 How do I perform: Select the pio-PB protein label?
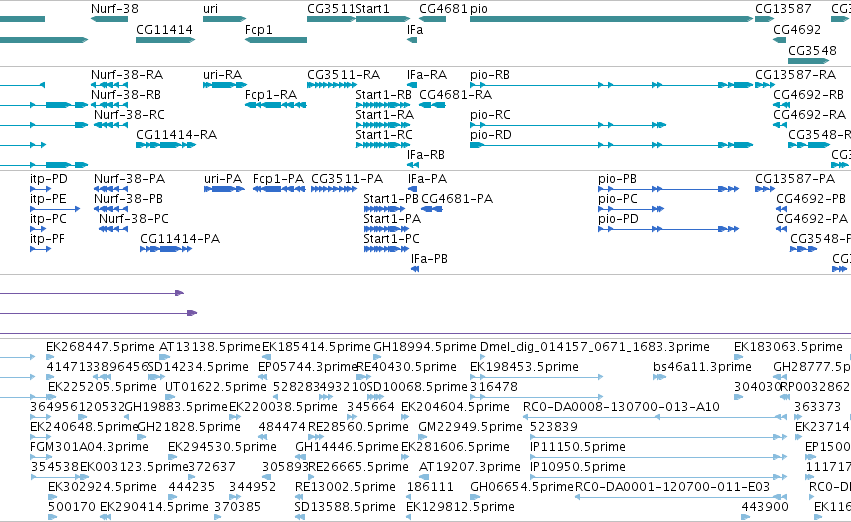(617, 179)
